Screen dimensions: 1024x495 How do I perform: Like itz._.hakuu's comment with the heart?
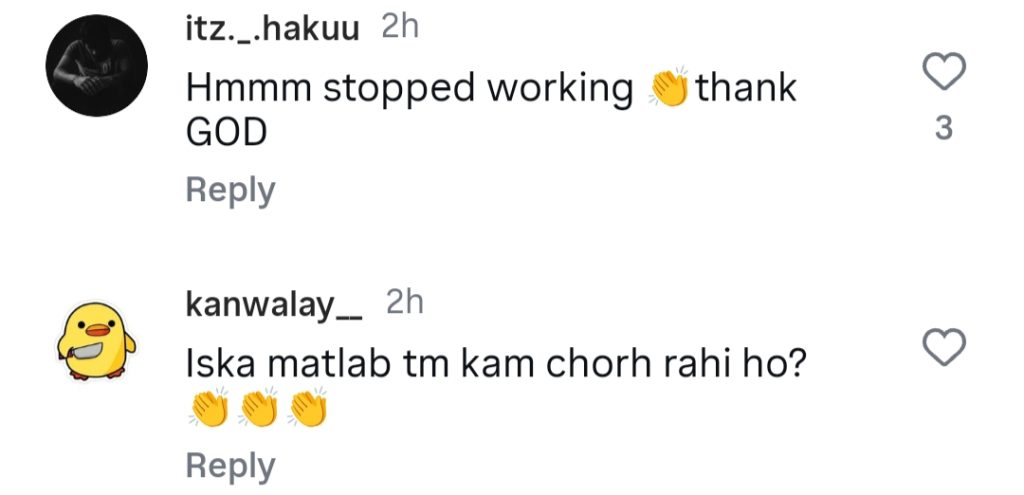click(x=944, y=71)
